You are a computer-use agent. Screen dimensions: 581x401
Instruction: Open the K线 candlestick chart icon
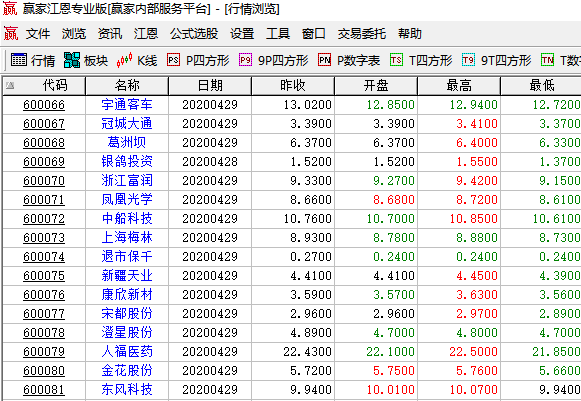[x=124, y=60]
